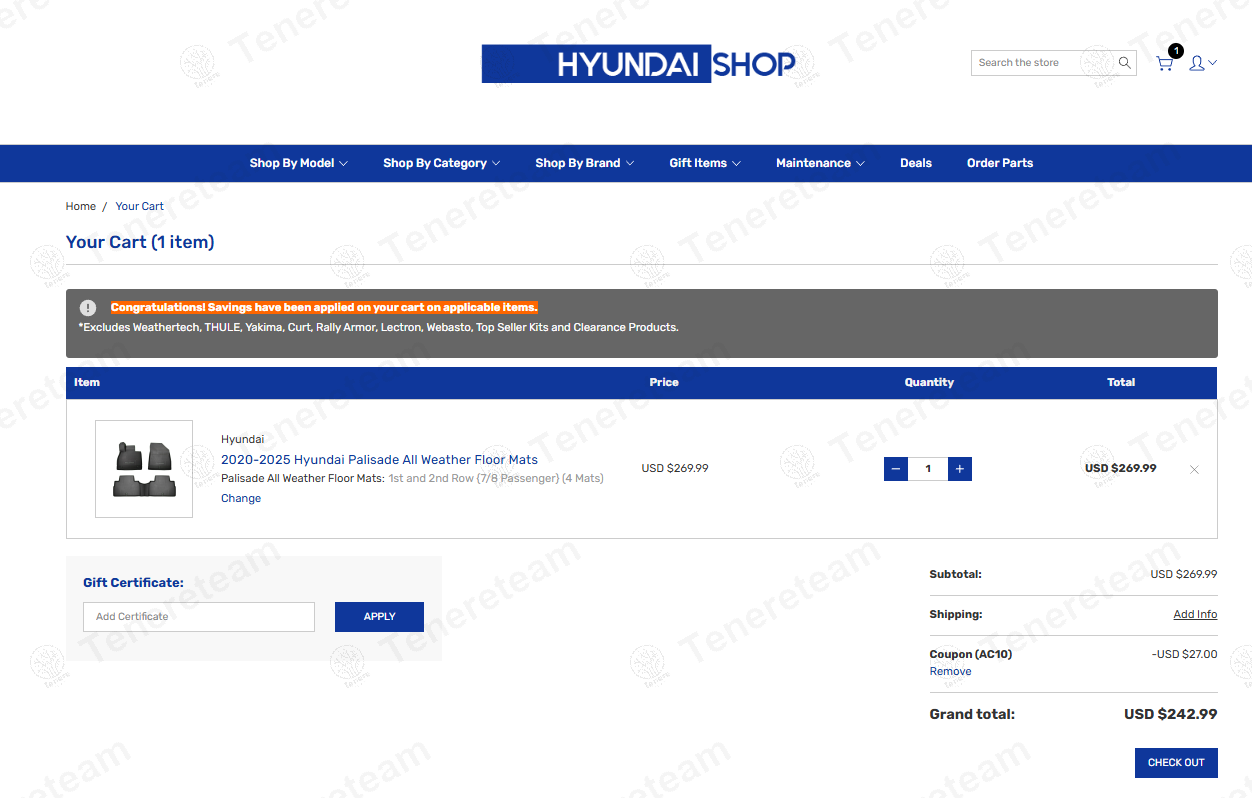Click Add Info shipping link
Viewport: 1252px width, 798px height.
(1195, 614)
